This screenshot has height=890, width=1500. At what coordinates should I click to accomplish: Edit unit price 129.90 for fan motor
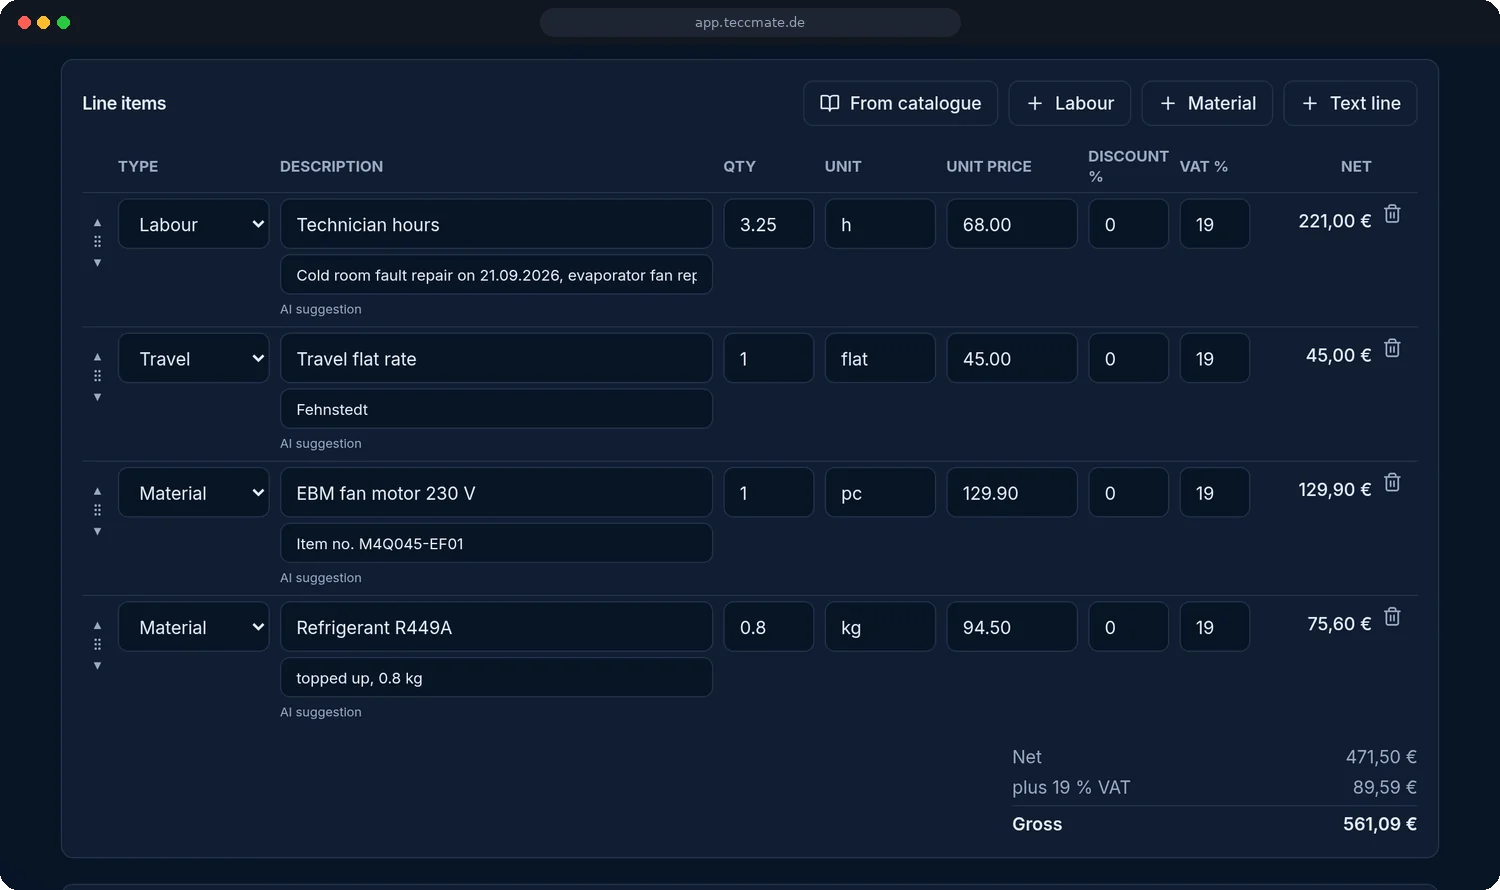pyautogui.click(x=1012, y=492)
